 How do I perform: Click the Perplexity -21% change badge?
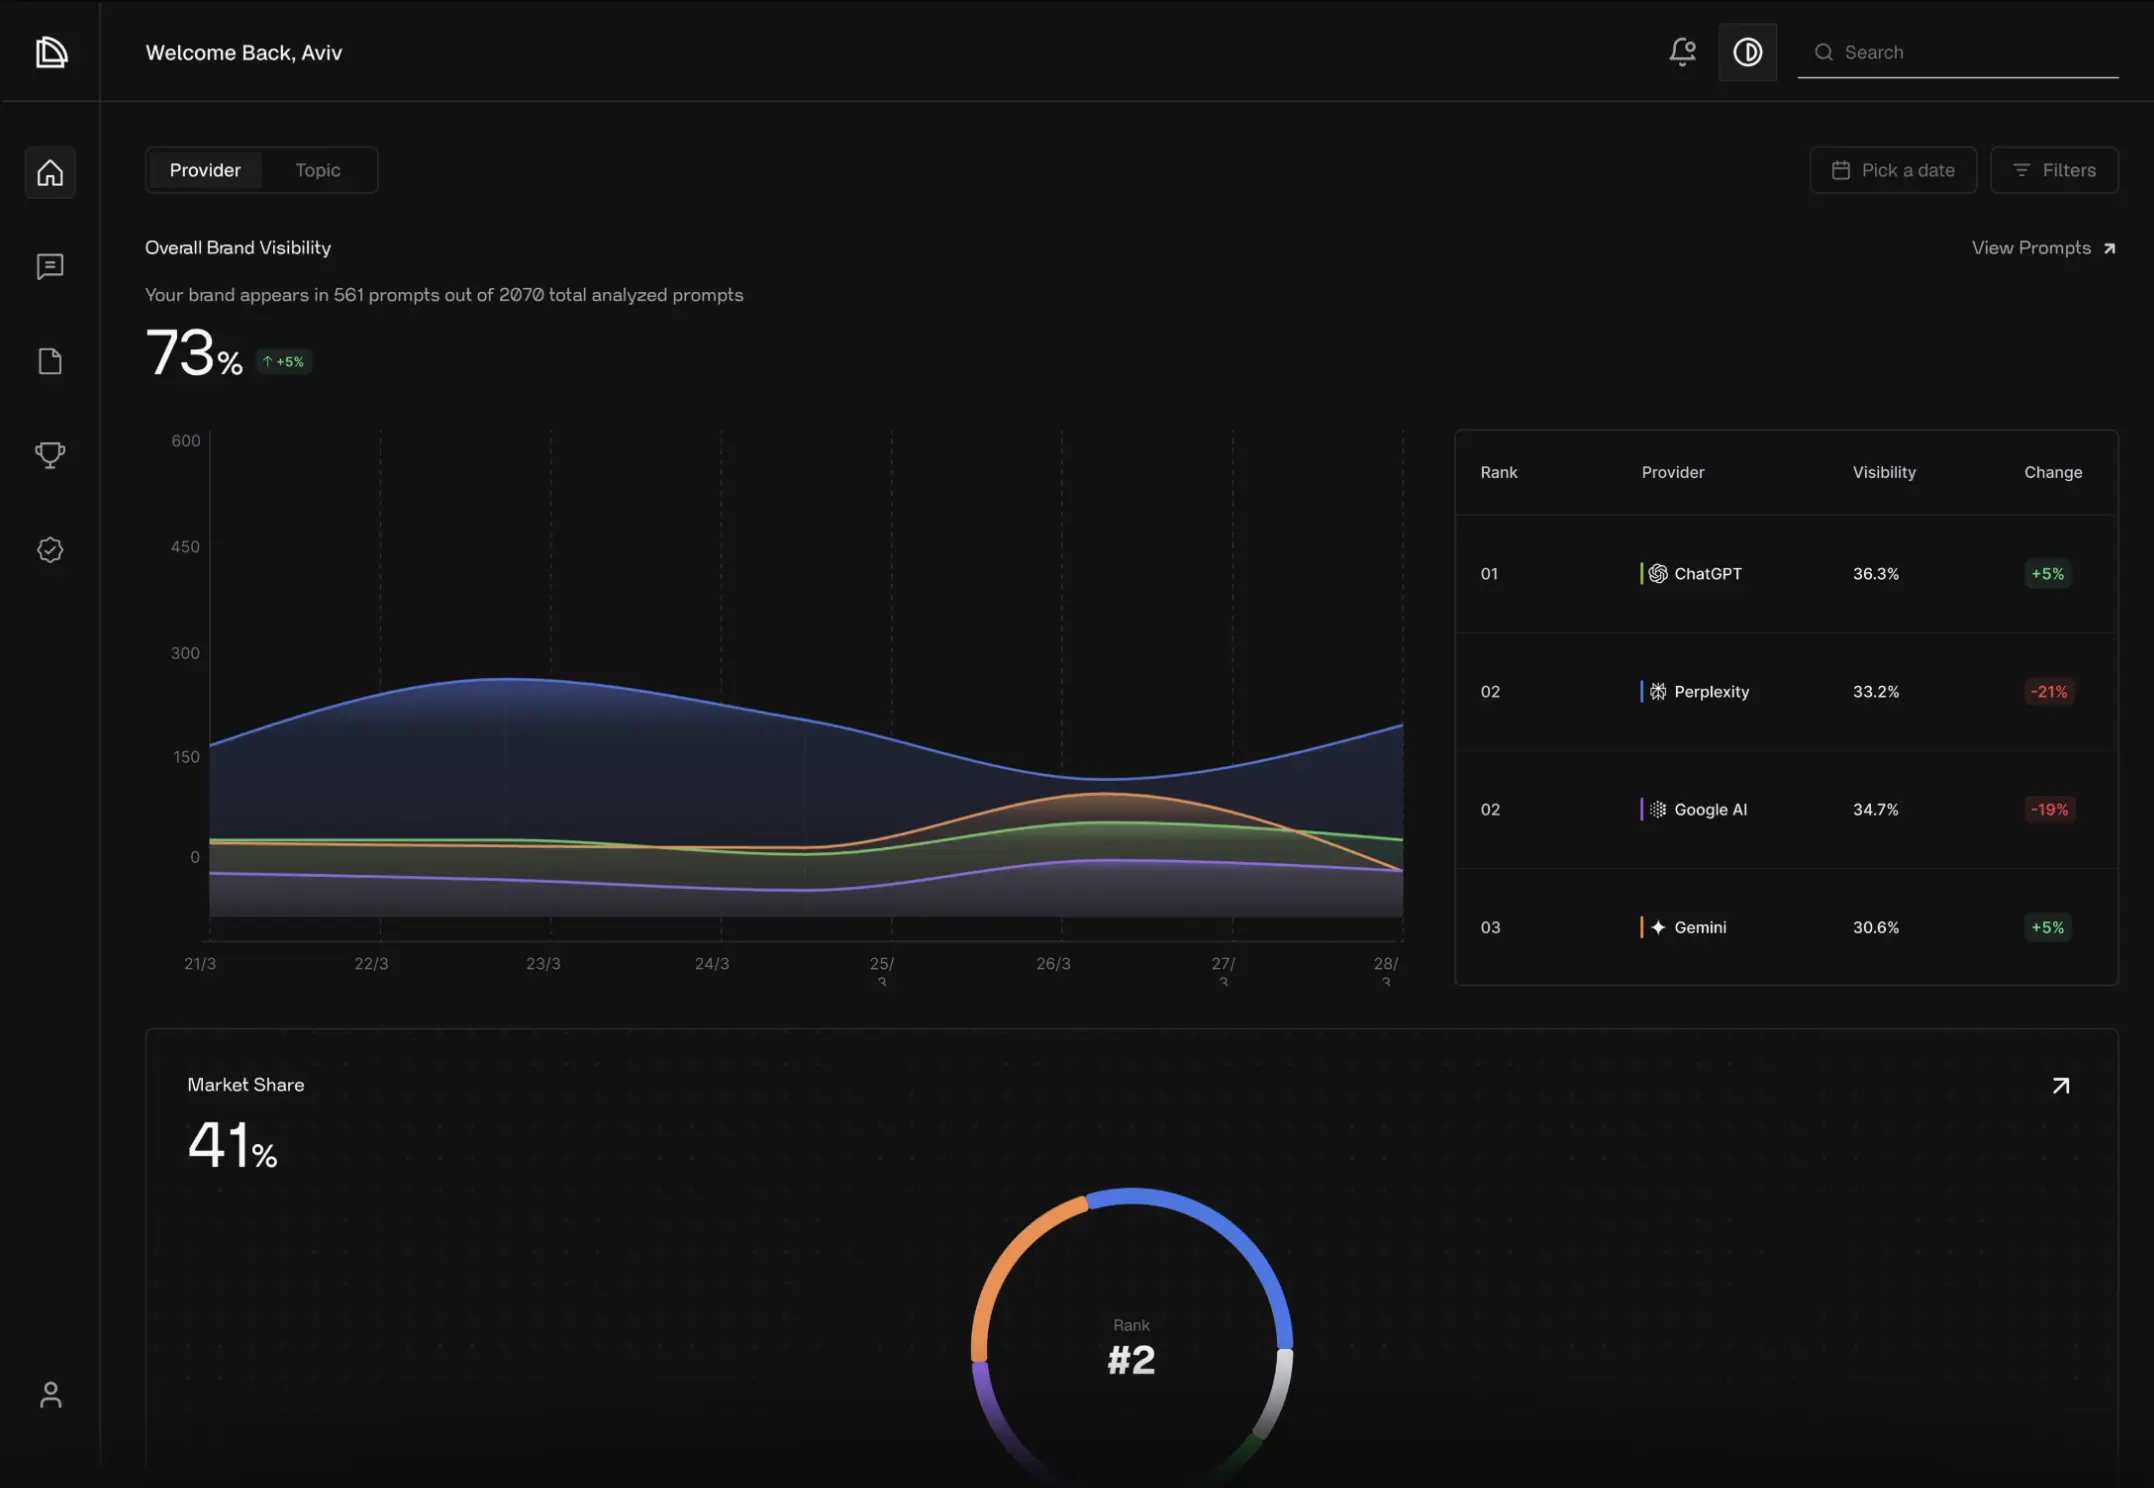2048,692
